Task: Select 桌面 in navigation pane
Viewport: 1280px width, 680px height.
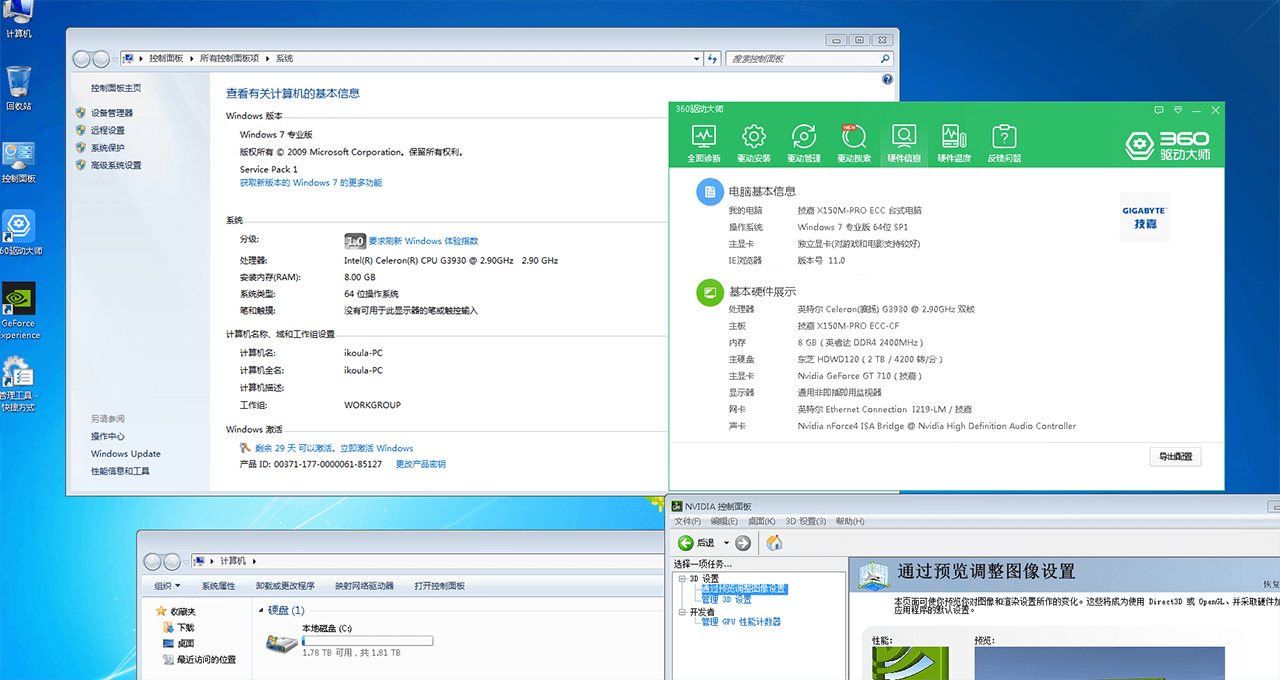Action: coord(179,643)
